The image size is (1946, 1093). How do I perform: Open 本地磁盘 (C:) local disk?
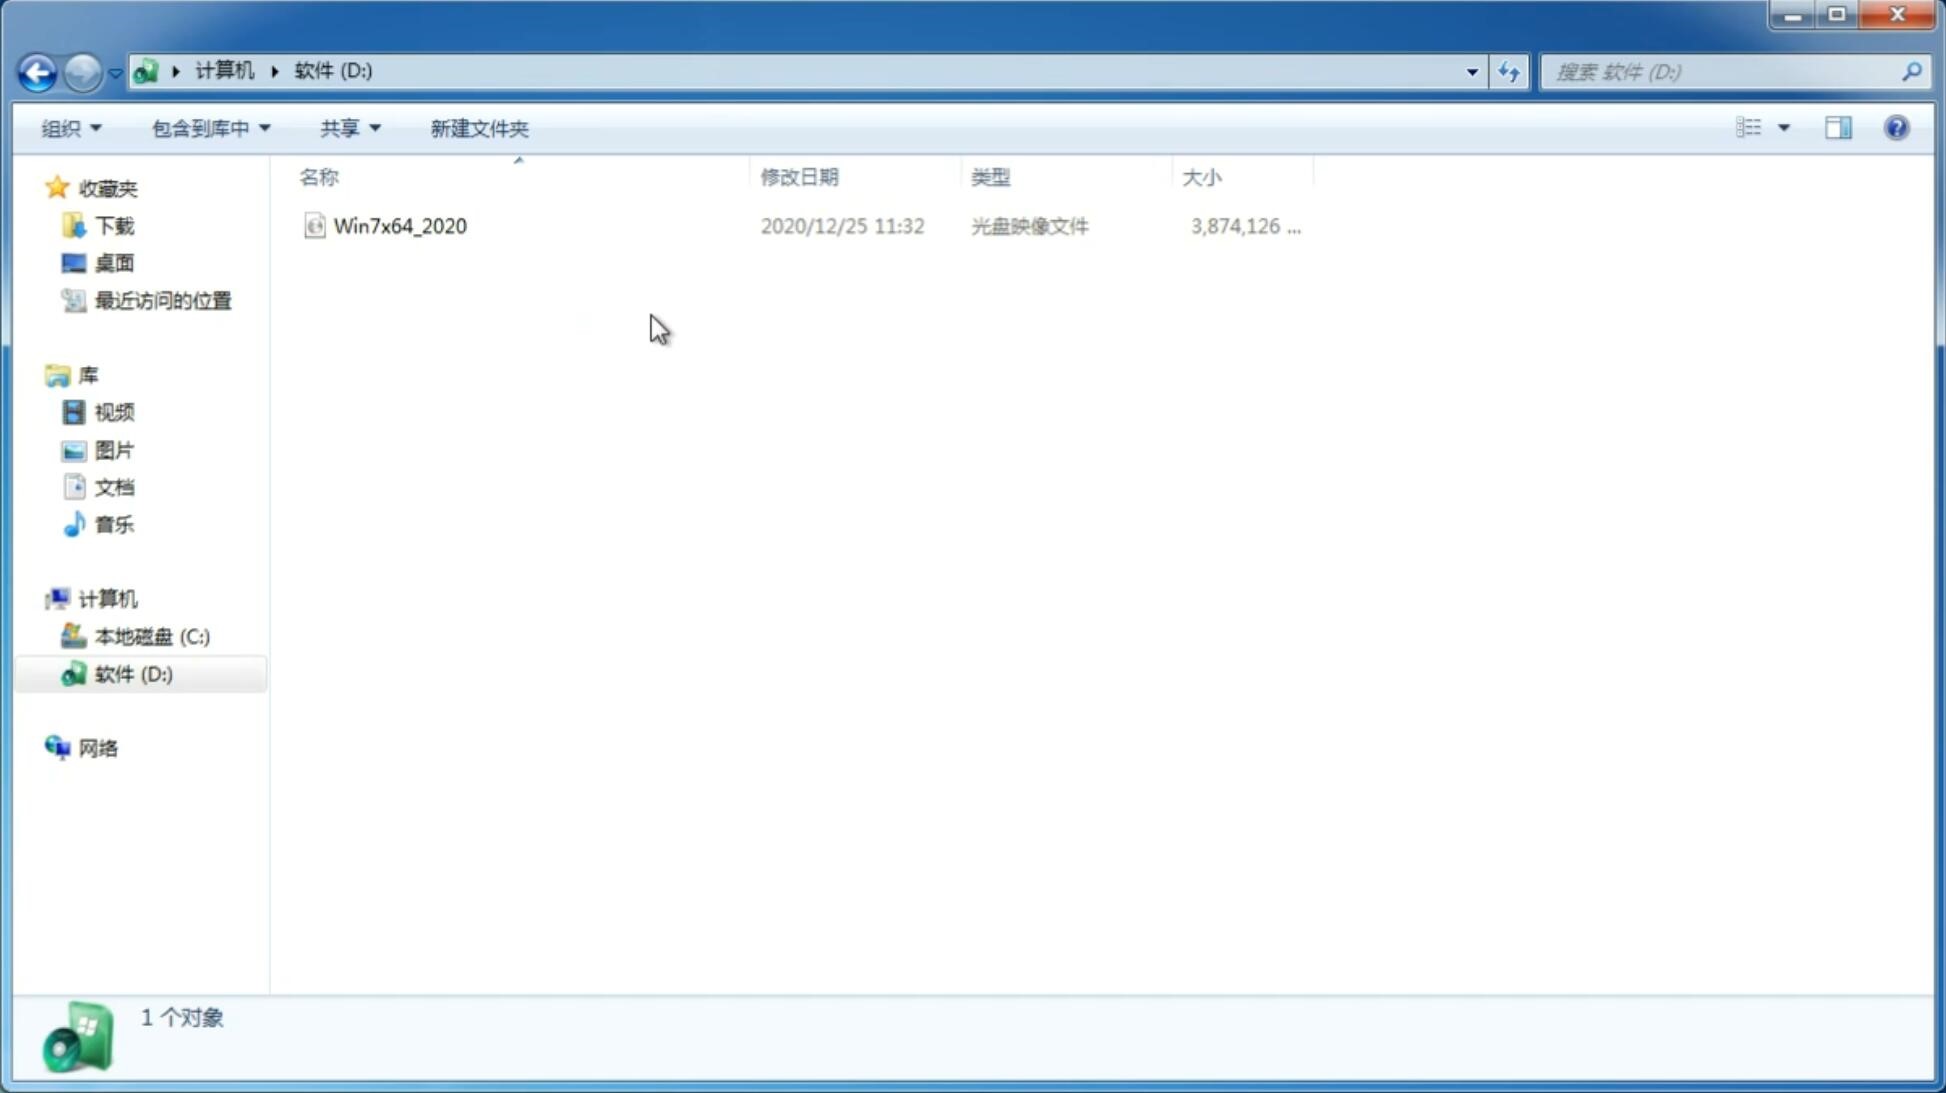point(150,636)
